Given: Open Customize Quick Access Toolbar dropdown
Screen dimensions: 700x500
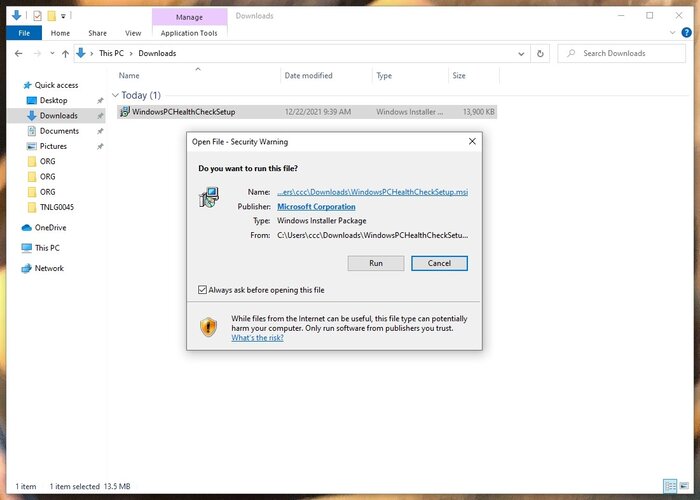Looking at the screenshot, I should 63,17.
